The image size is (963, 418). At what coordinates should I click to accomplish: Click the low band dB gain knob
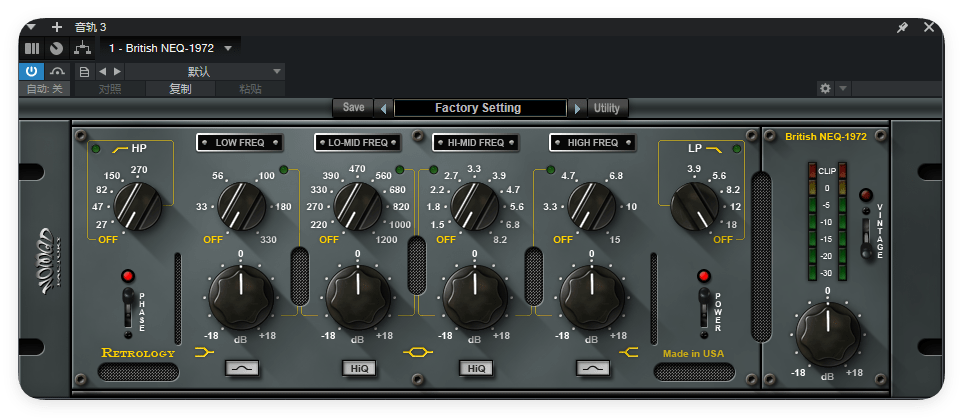(241, 298)
